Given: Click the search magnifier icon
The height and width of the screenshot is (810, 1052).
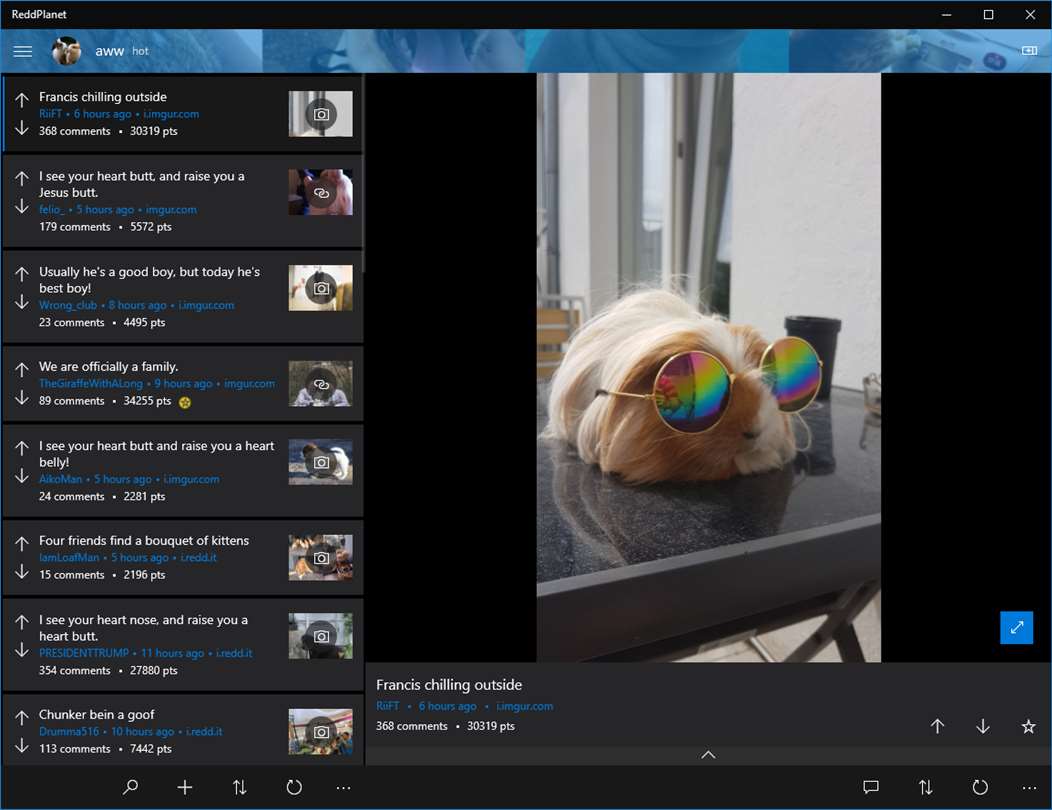Looking at the screenshot, I should [x=131, y=787].
